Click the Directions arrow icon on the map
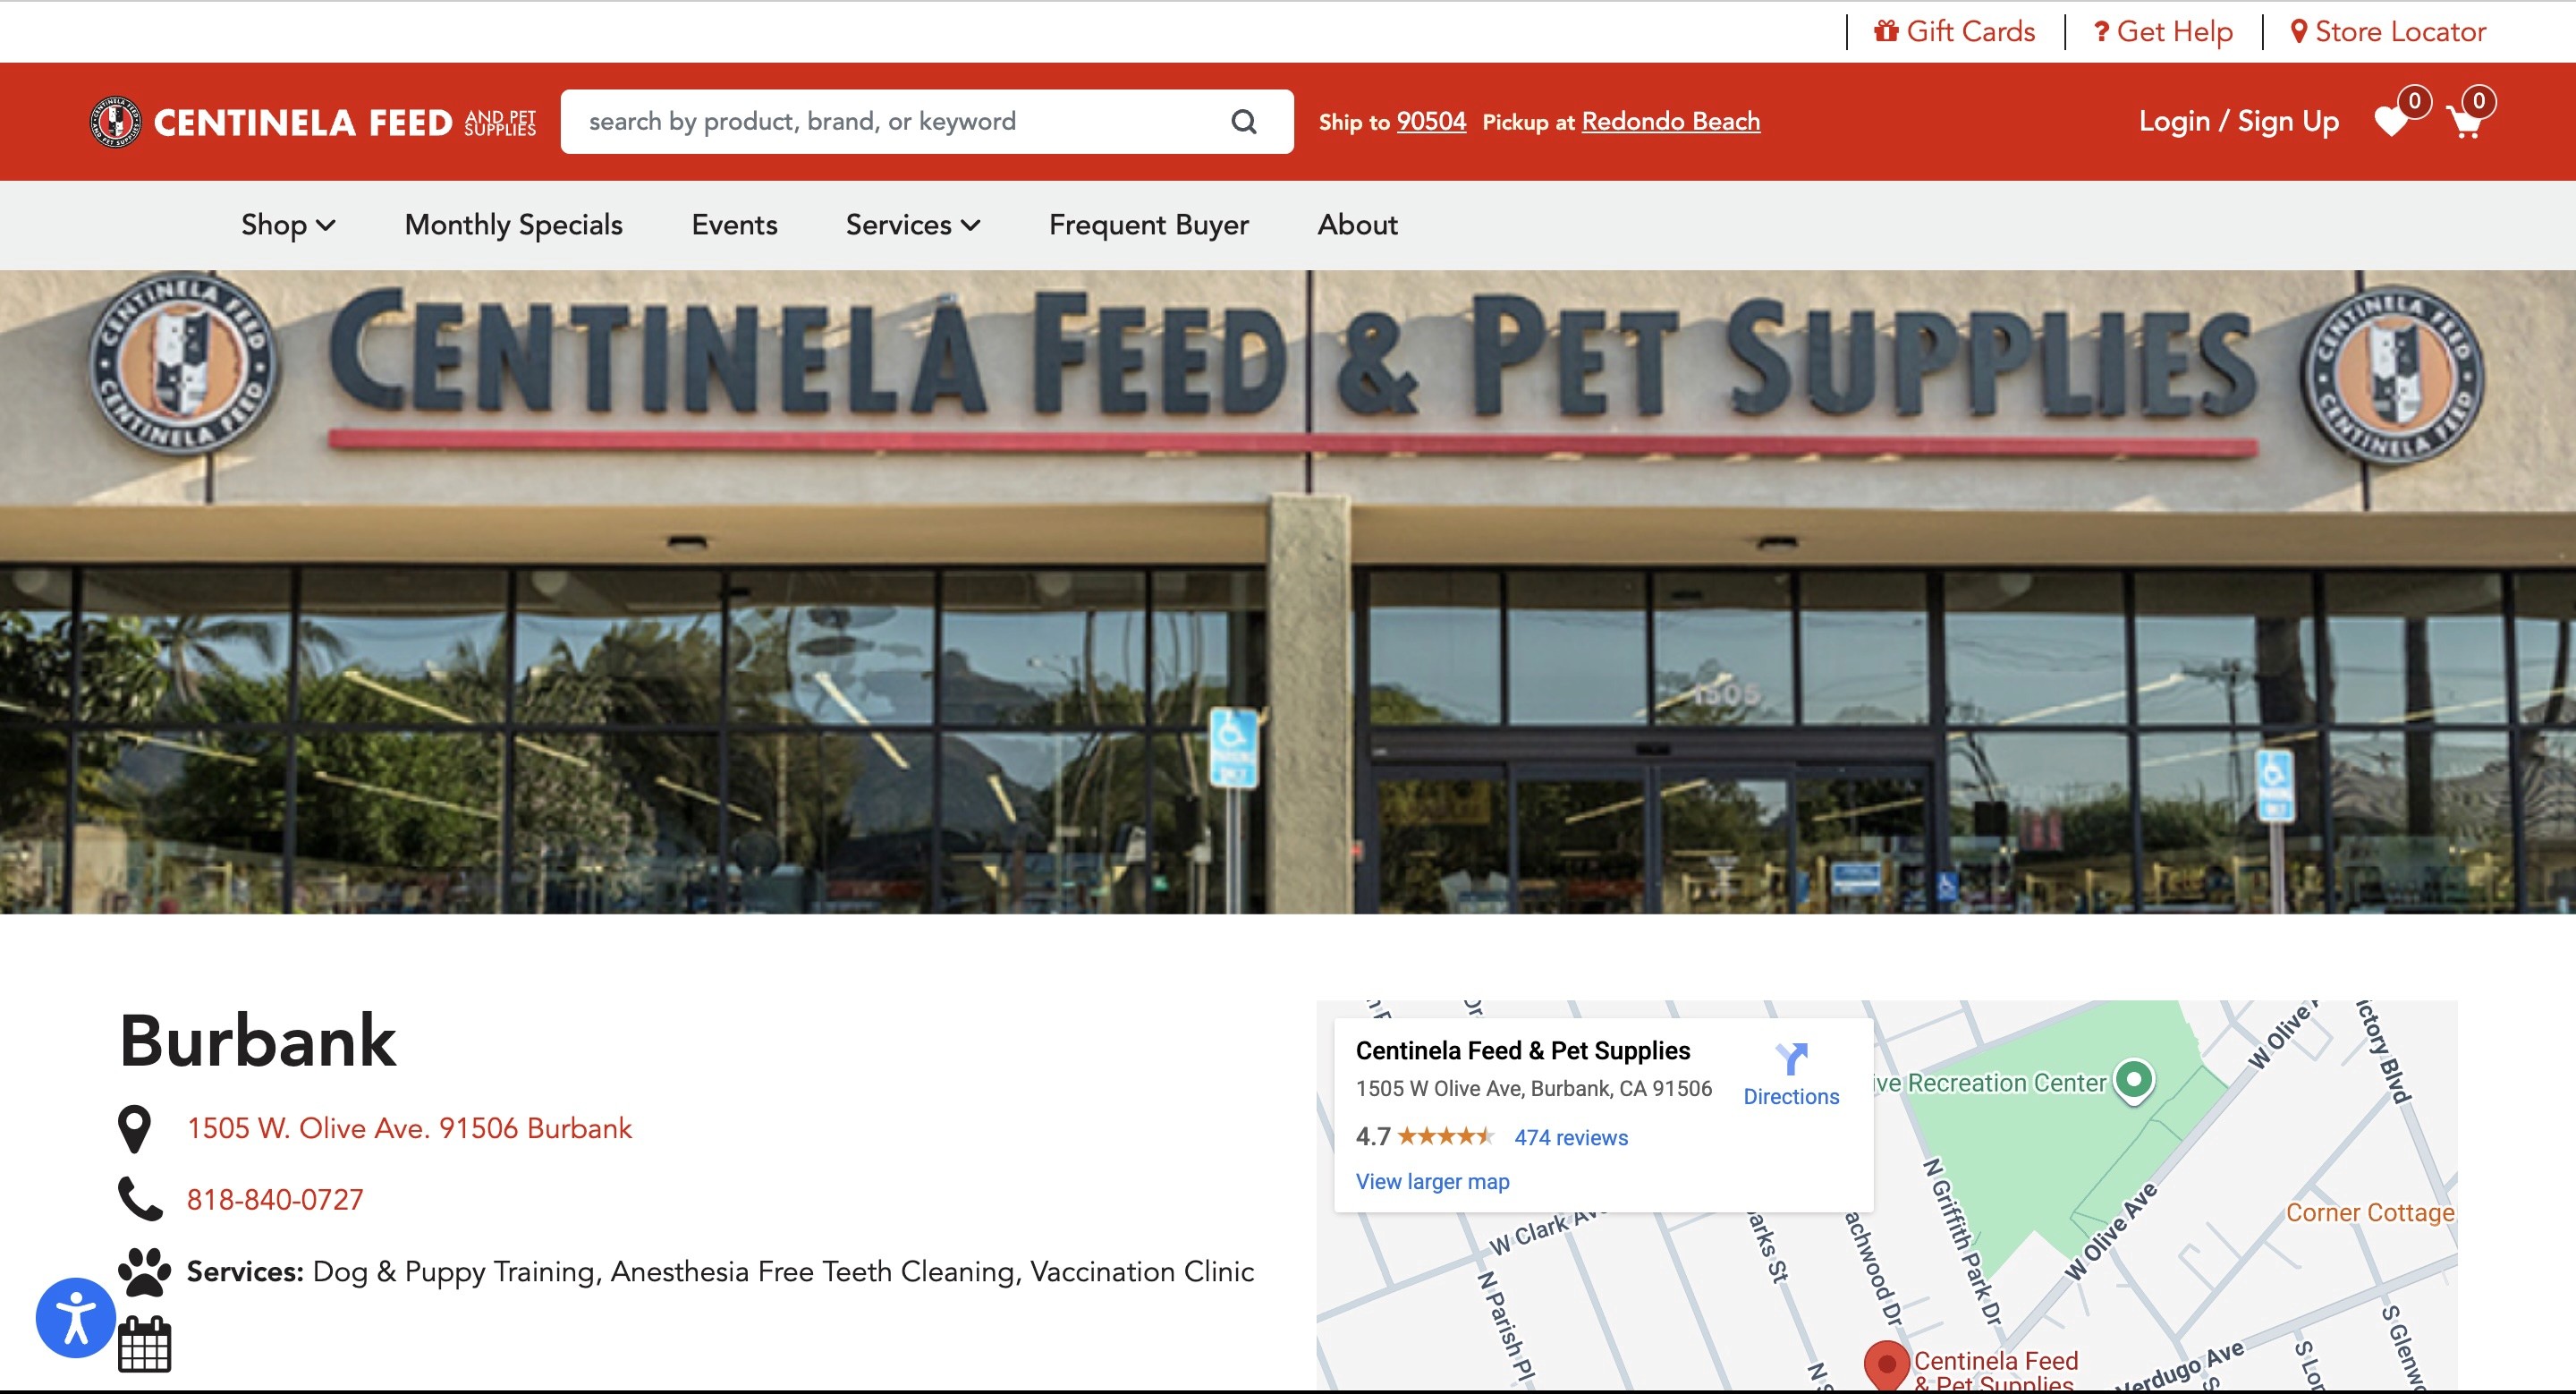2576x1394 pixels. pyautogui.click(x=1791, y=1058)
